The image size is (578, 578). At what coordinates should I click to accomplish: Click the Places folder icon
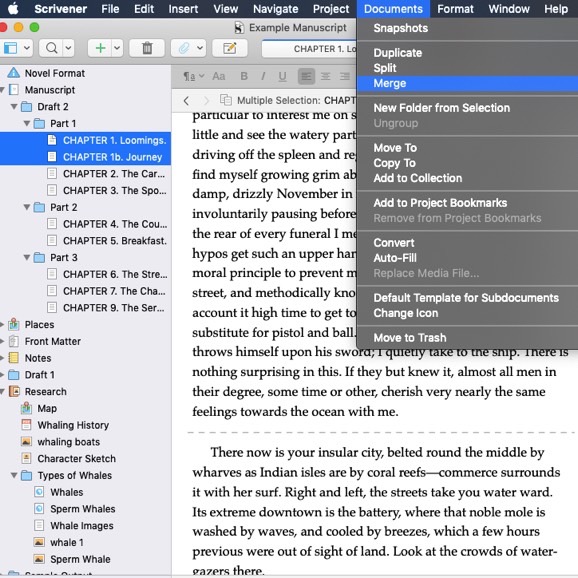coord(14,324)
